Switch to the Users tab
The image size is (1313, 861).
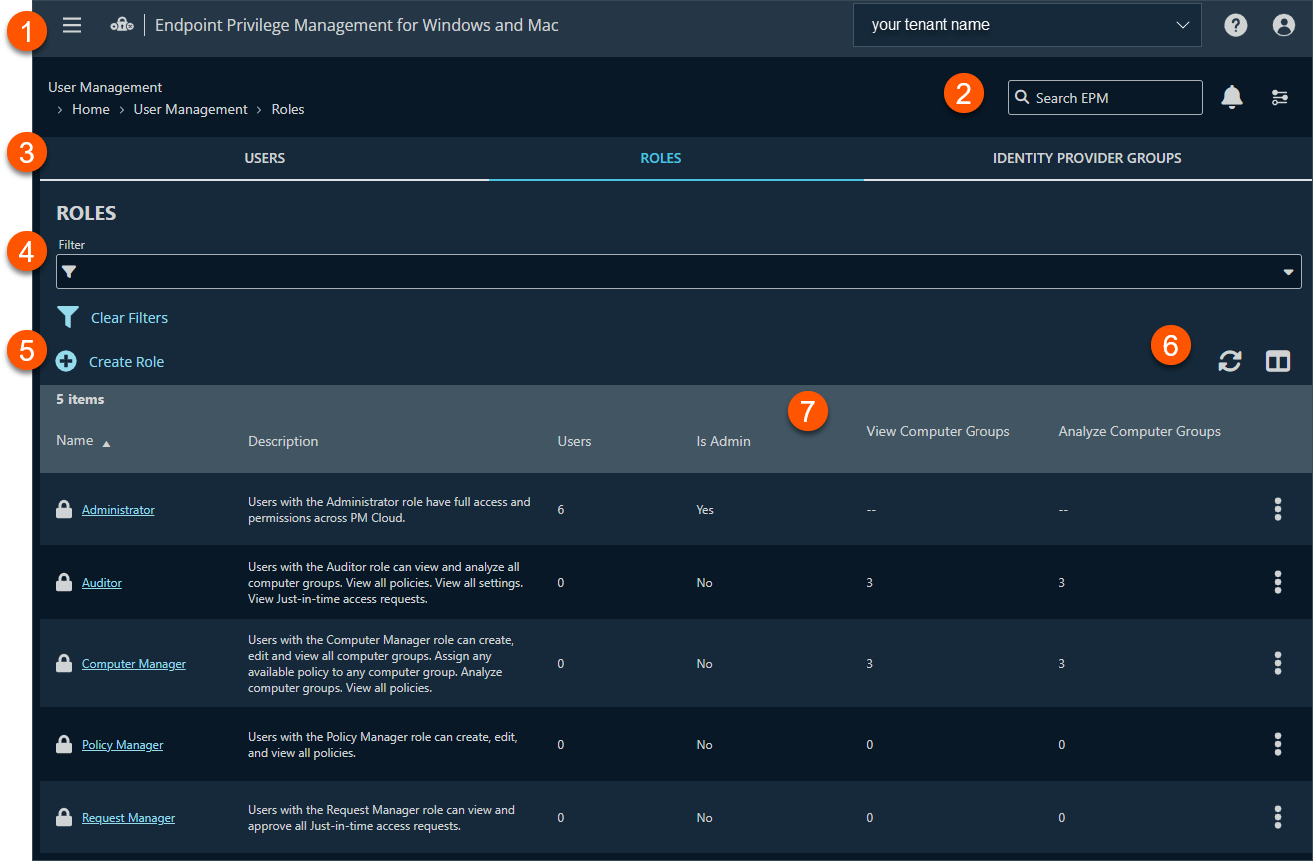coord(265,158)
